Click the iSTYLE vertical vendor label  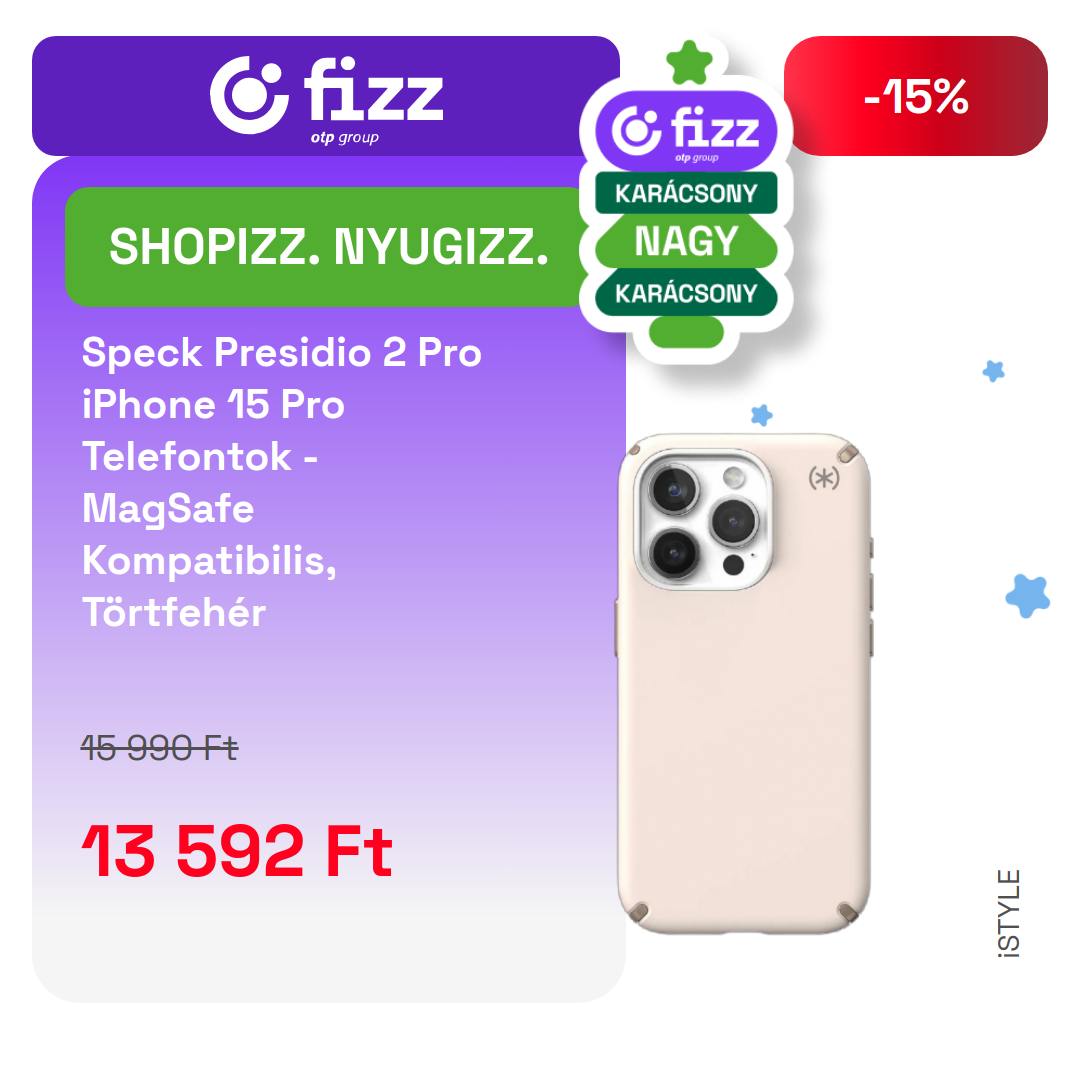coord(1009,913)
